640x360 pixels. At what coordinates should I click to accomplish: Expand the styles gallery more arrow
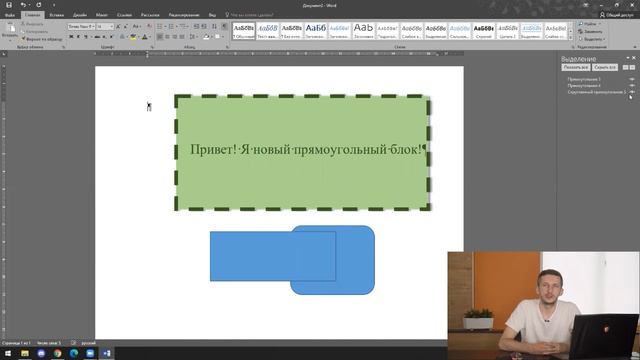pos(571,38)
